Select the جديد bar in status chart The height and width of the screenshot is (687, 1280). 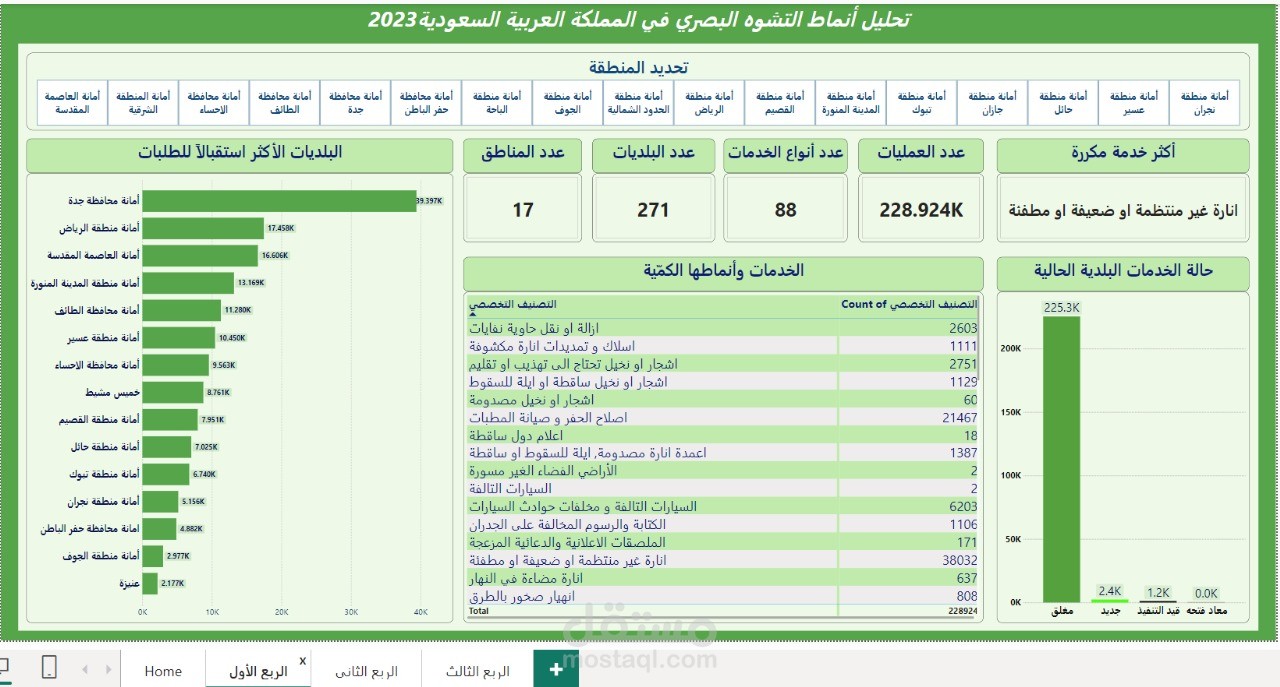point(1110,600)
